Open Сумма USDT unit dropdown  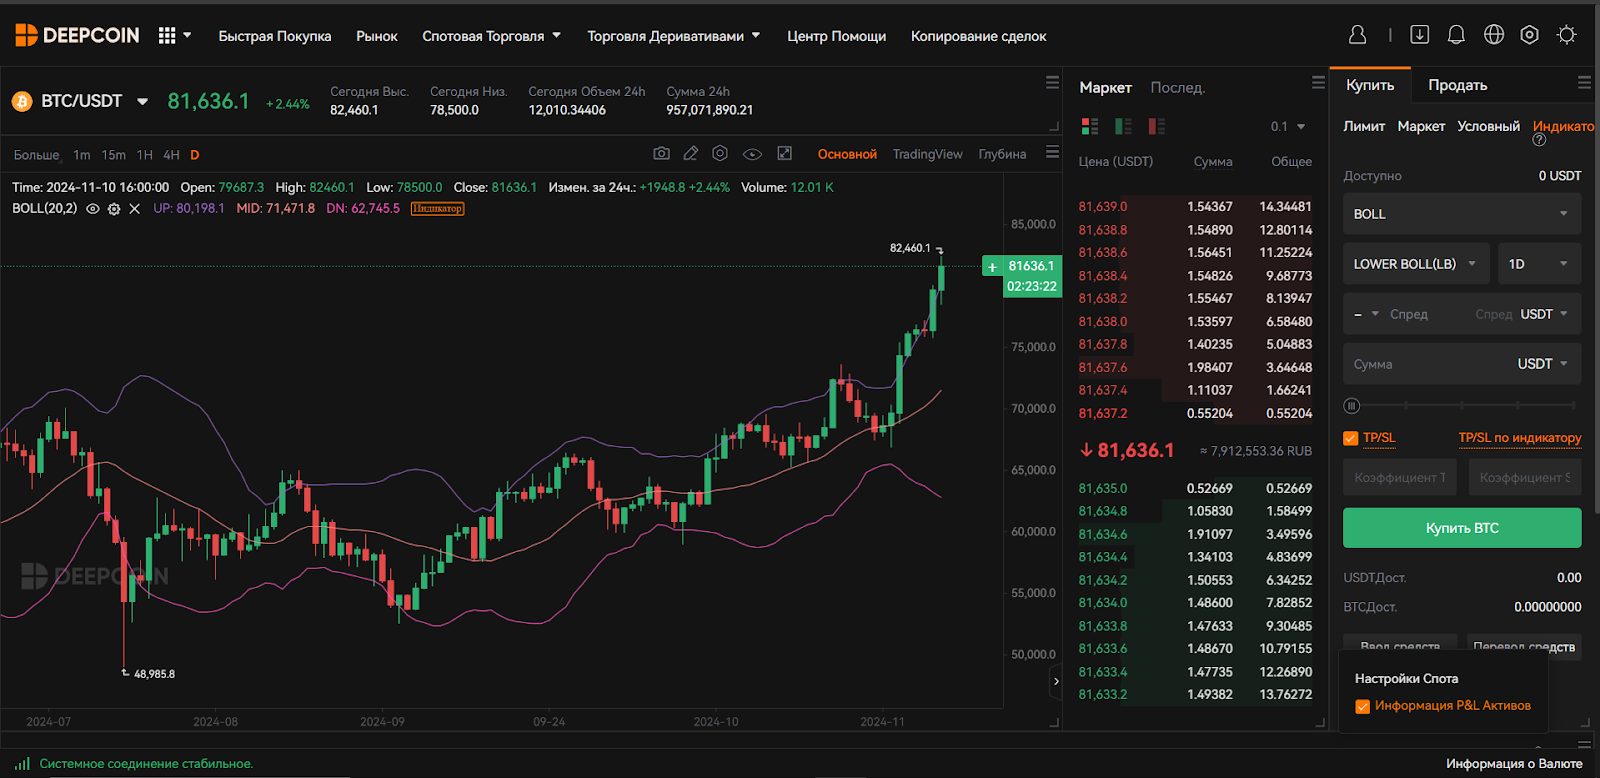click(1542, 364)
